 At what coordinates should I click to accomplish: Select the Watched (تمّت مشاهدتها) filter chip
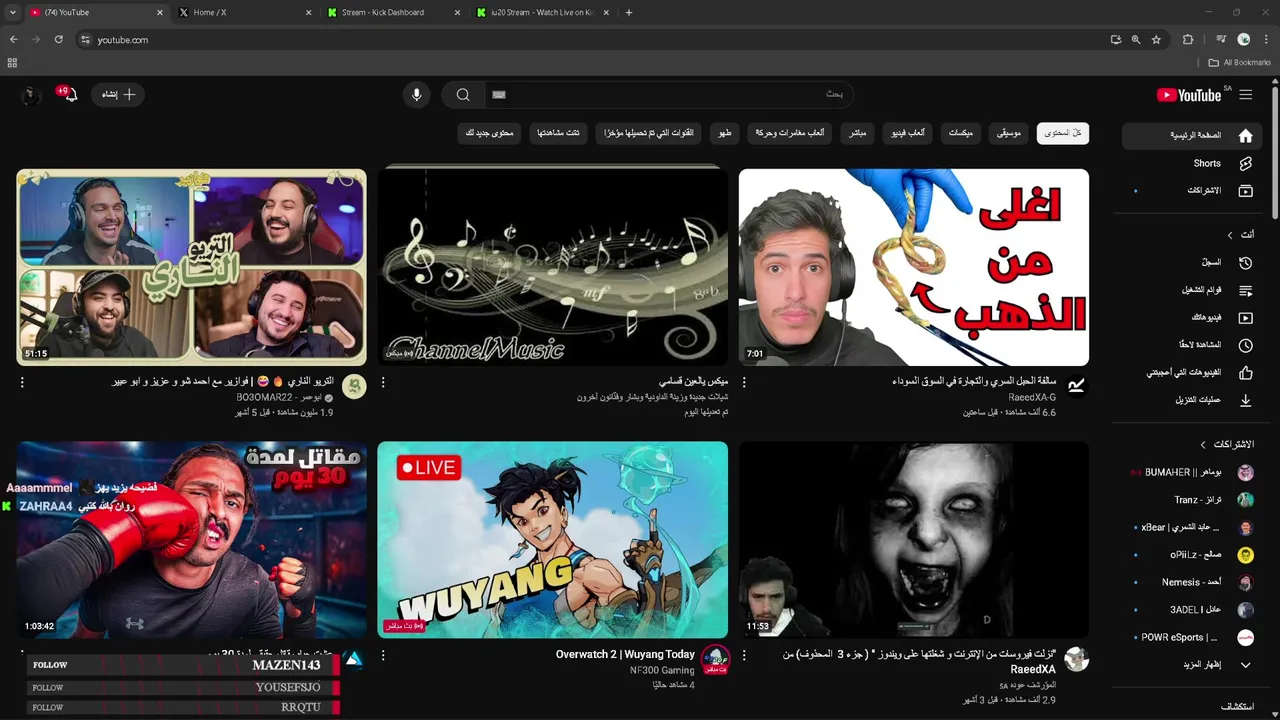coord(559,133)
